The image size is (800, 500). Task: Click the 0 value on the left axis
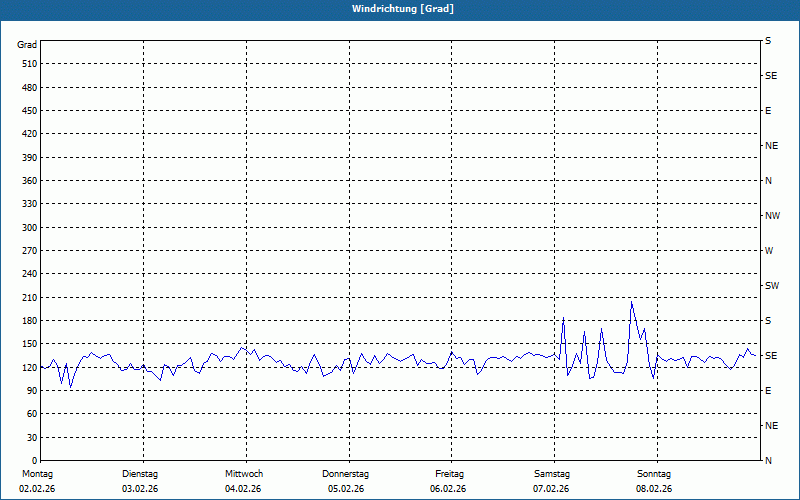coord(34,461)
